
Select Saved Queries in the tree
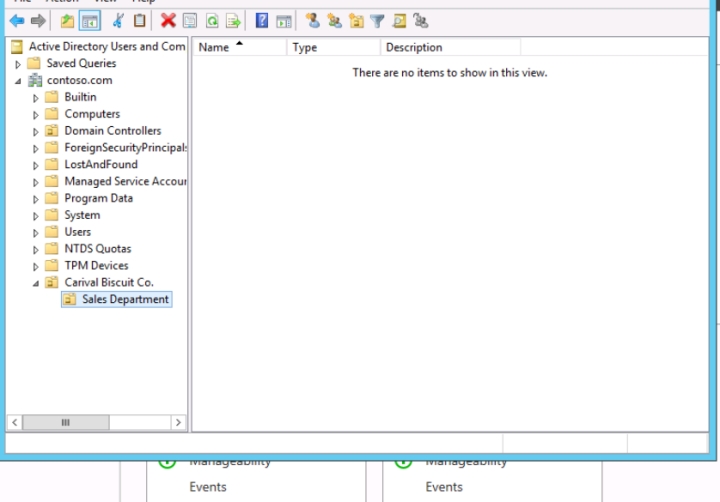[81, 63]
